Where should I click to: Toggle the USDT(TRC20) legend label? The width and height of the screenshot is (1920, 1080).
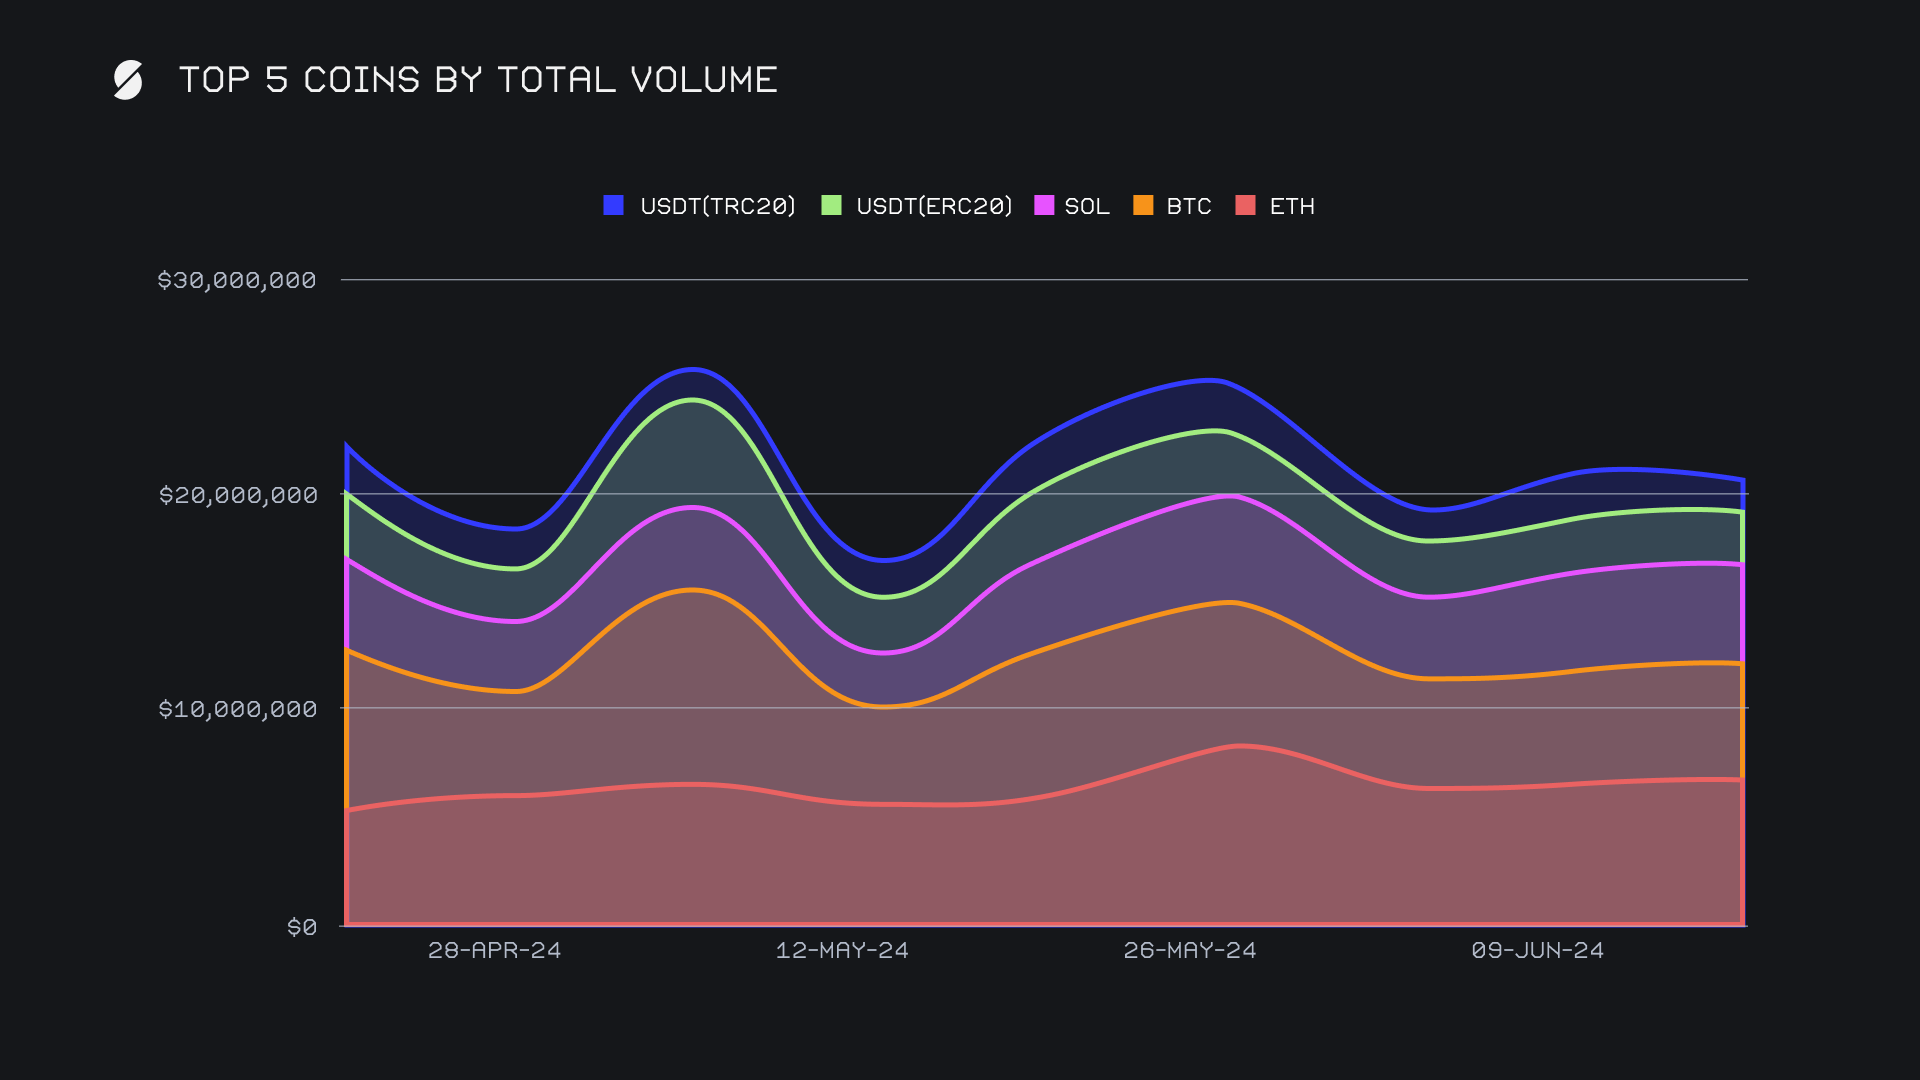717,206
